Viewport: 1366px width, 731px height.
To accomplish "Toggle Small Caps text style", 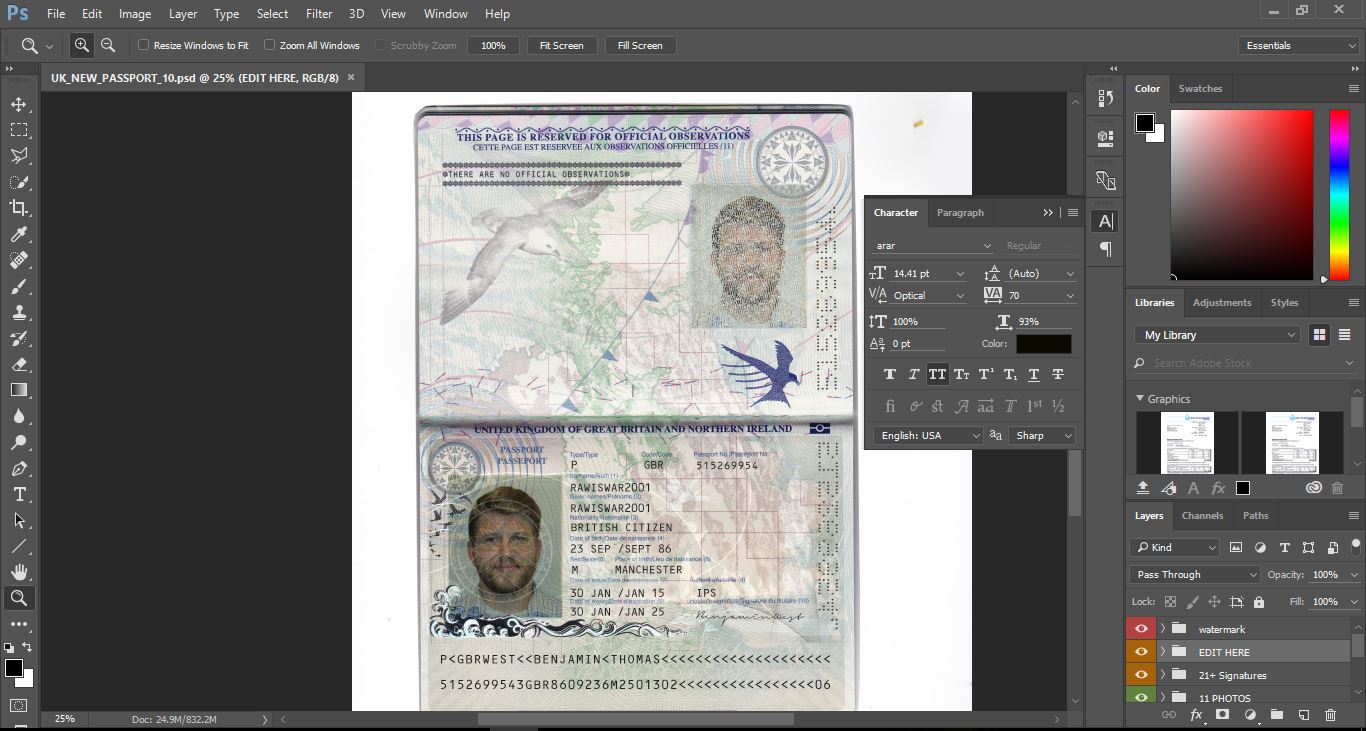I will (962, 375).
